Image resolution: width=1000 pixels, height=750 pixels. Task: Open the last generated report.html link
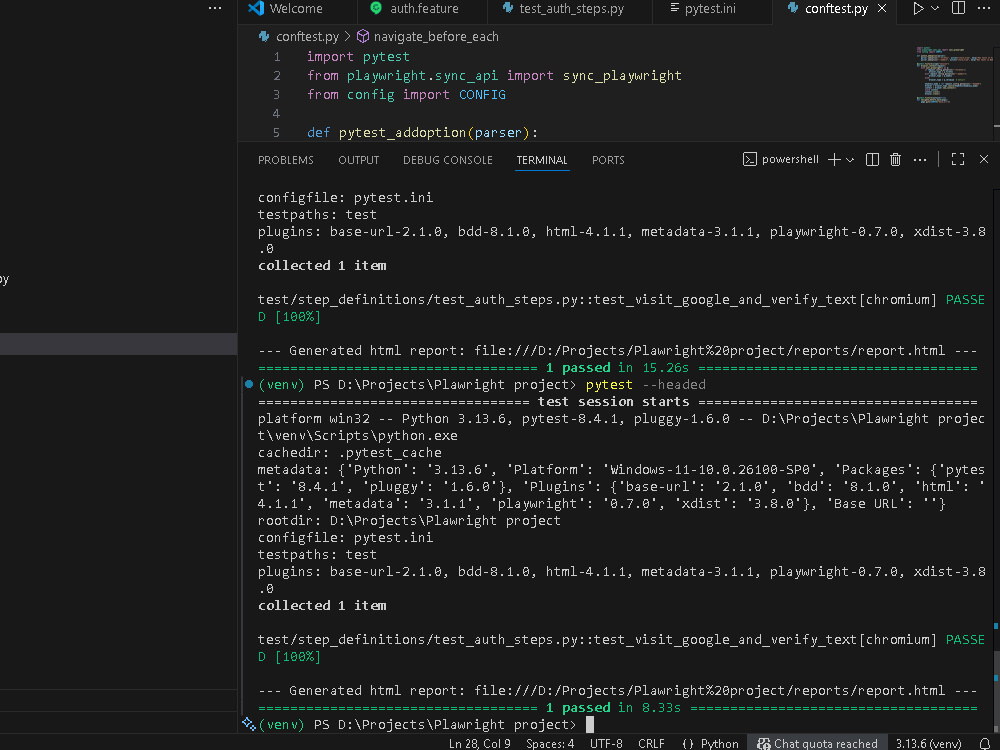tap(709, 691)
